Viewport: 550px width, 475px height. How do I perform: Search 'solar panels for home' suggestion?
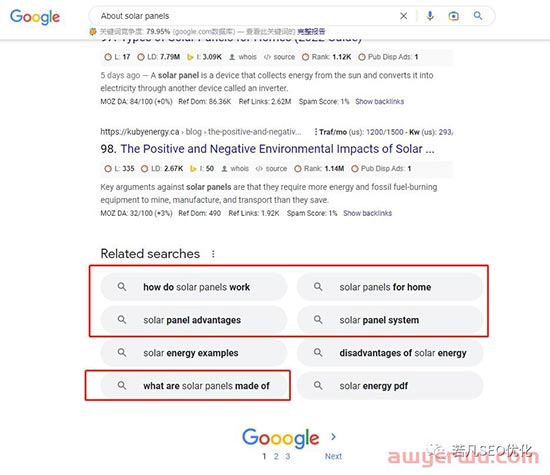390,287
